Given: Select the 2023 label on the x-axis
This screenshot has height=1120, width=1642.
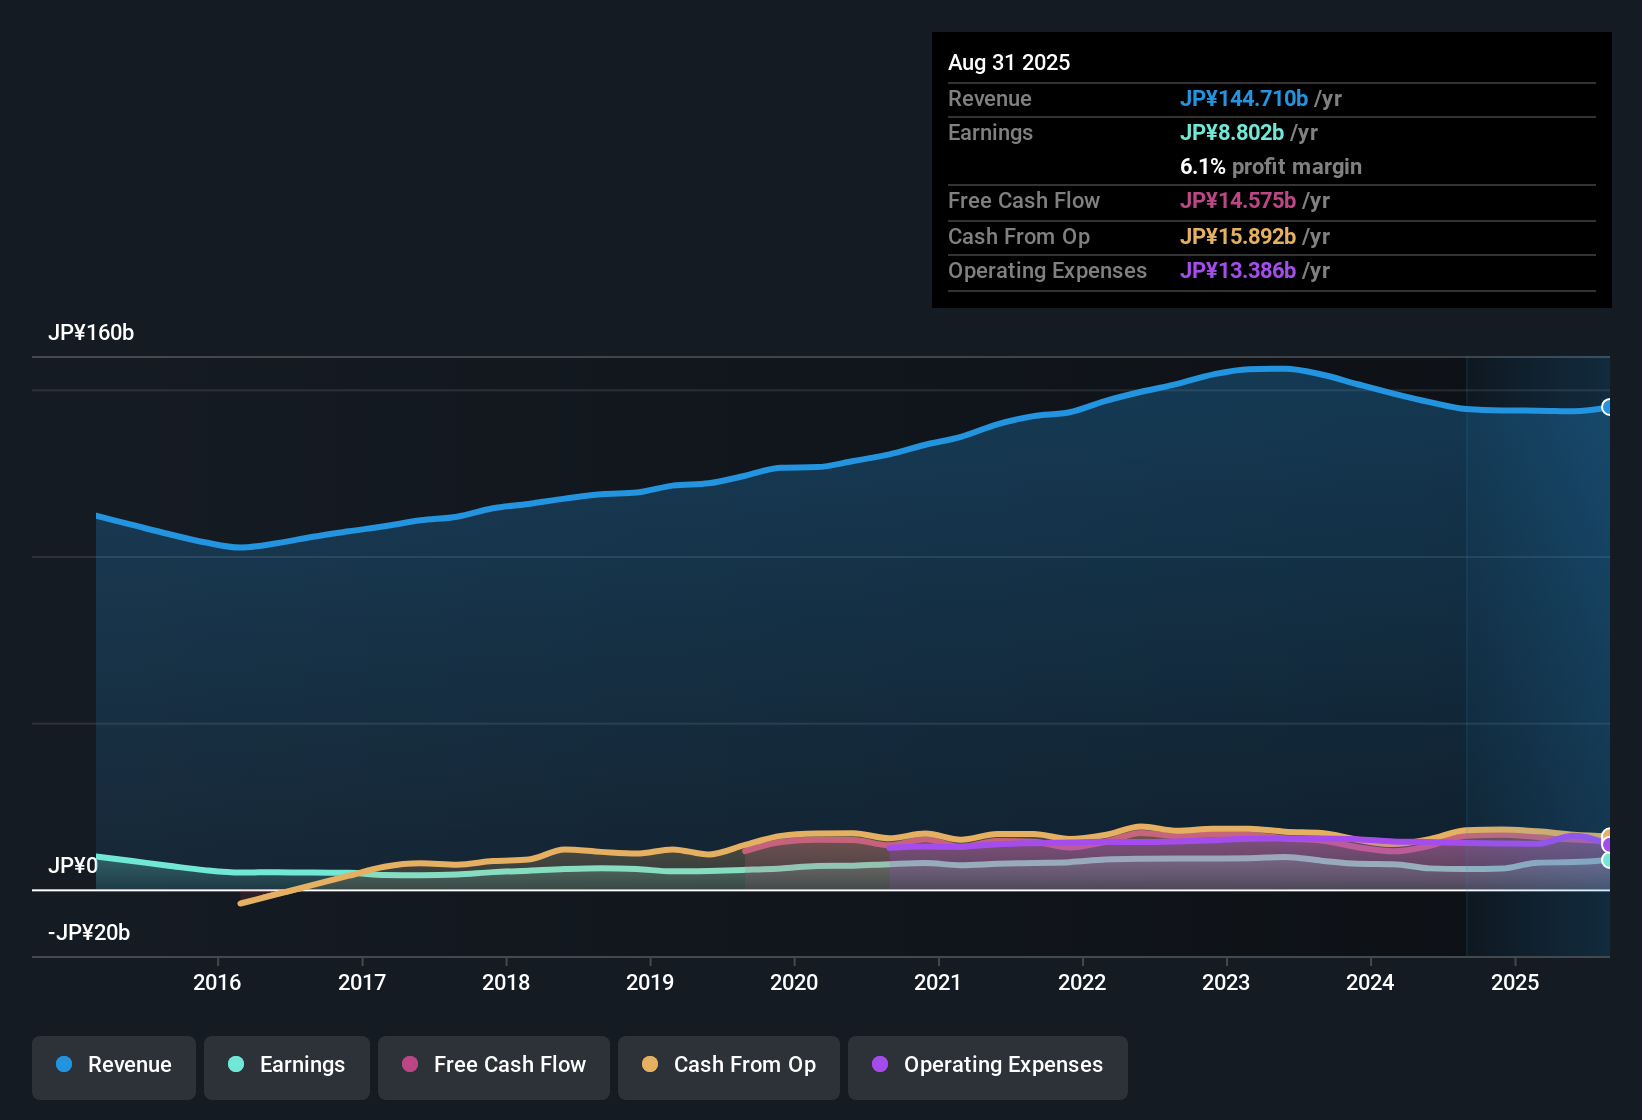Looking at the screenshot, I should click(x=1226, y=982).
